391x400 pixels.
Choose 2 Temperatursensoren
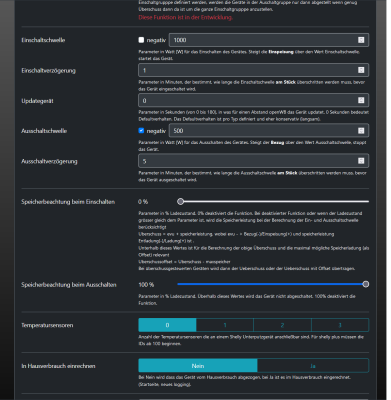click(x=282, y=325)
